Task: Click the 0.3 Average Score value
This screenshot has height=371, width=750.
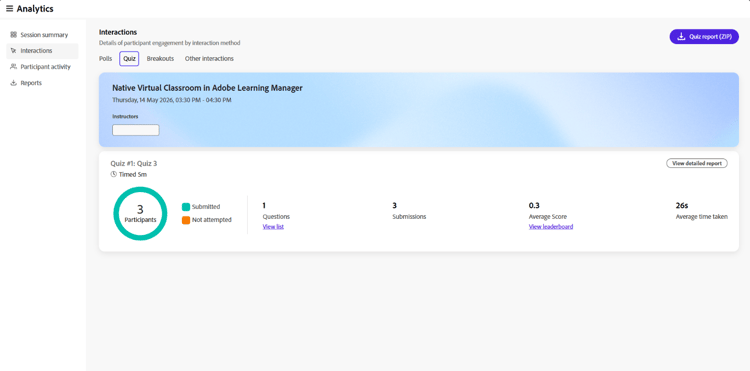Action: (534, 206)
